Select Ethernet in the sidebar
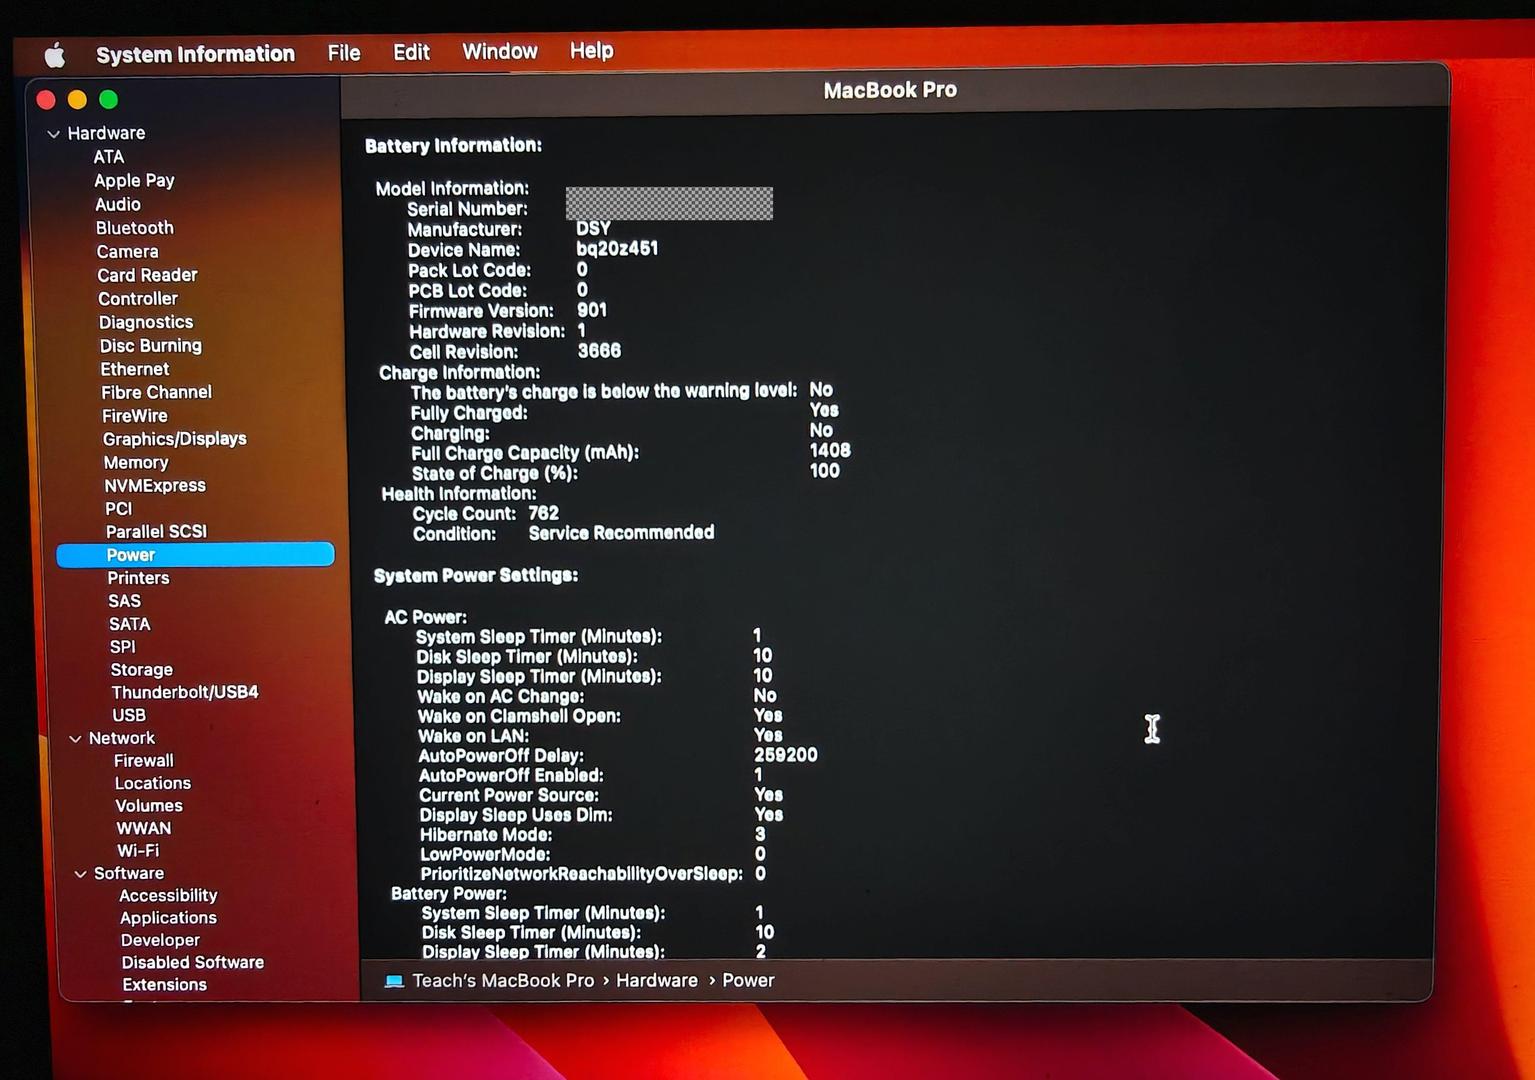Screen dimensions: 1535x1080 point(135,369)
